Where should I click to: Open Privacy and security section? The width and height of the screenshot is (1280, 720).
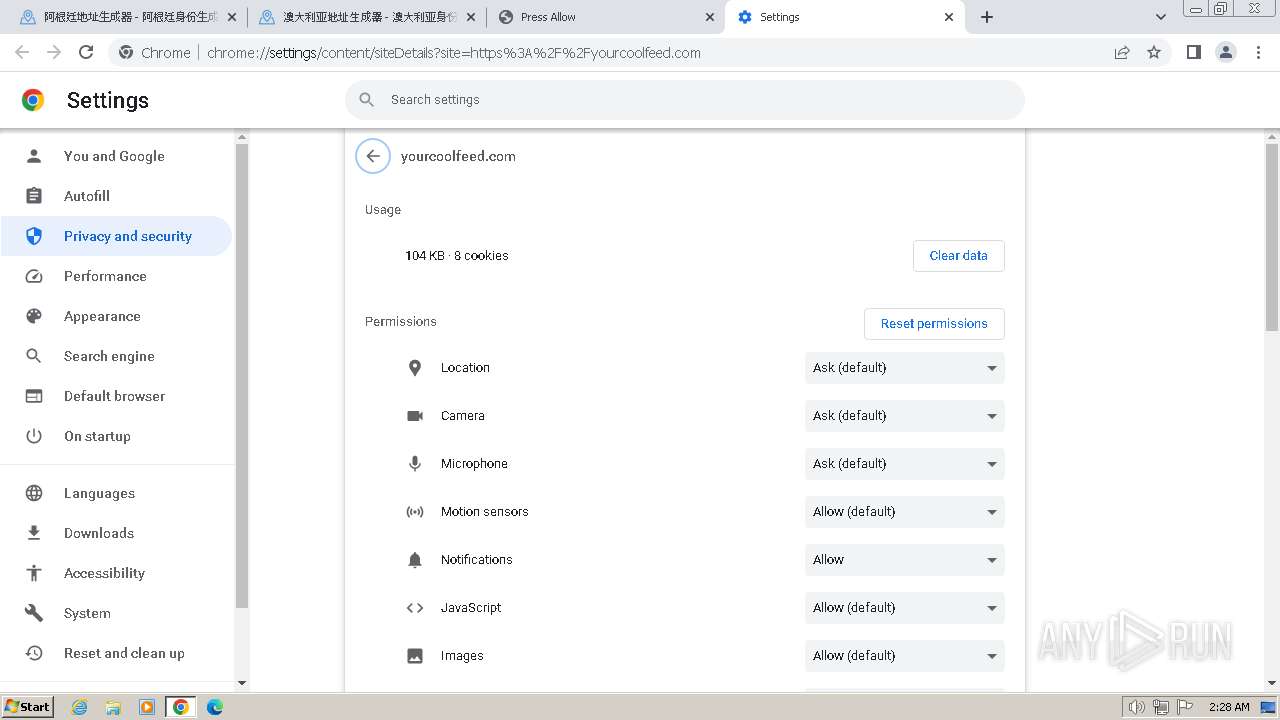pyautogui.click(x=116, y=236)
